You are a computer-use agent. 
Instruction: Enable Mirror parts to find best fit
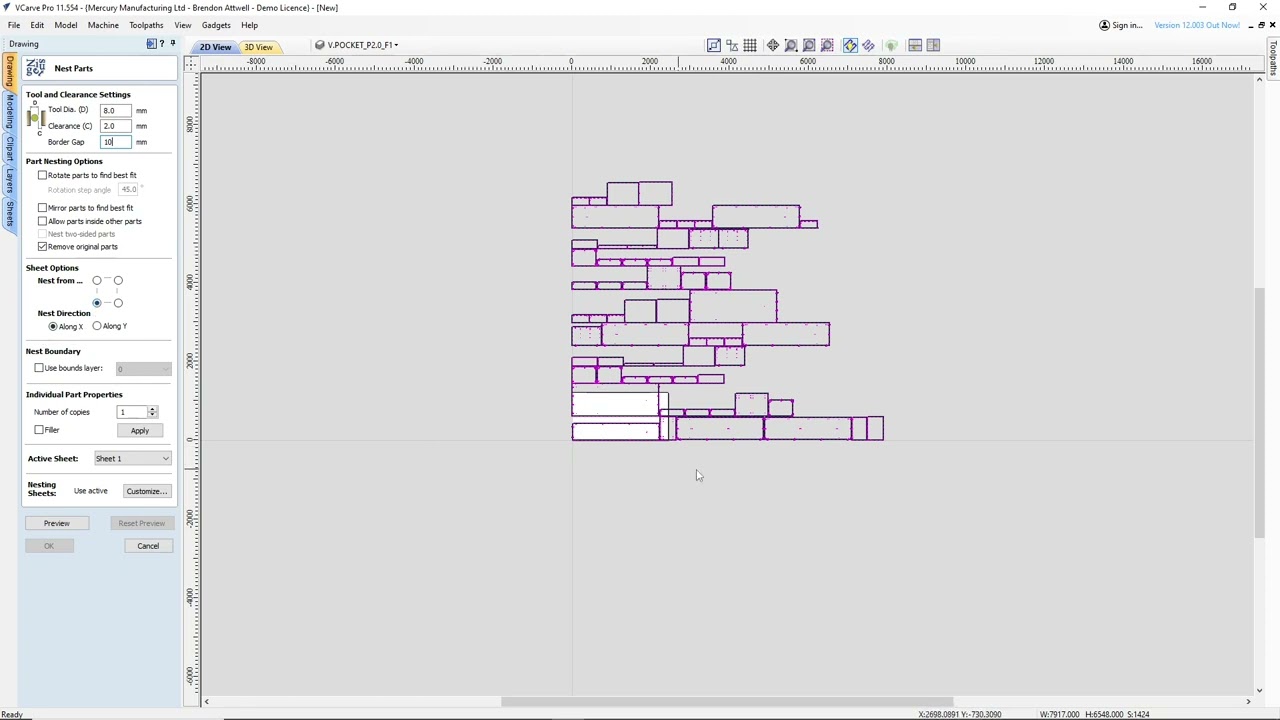(43, 208)
